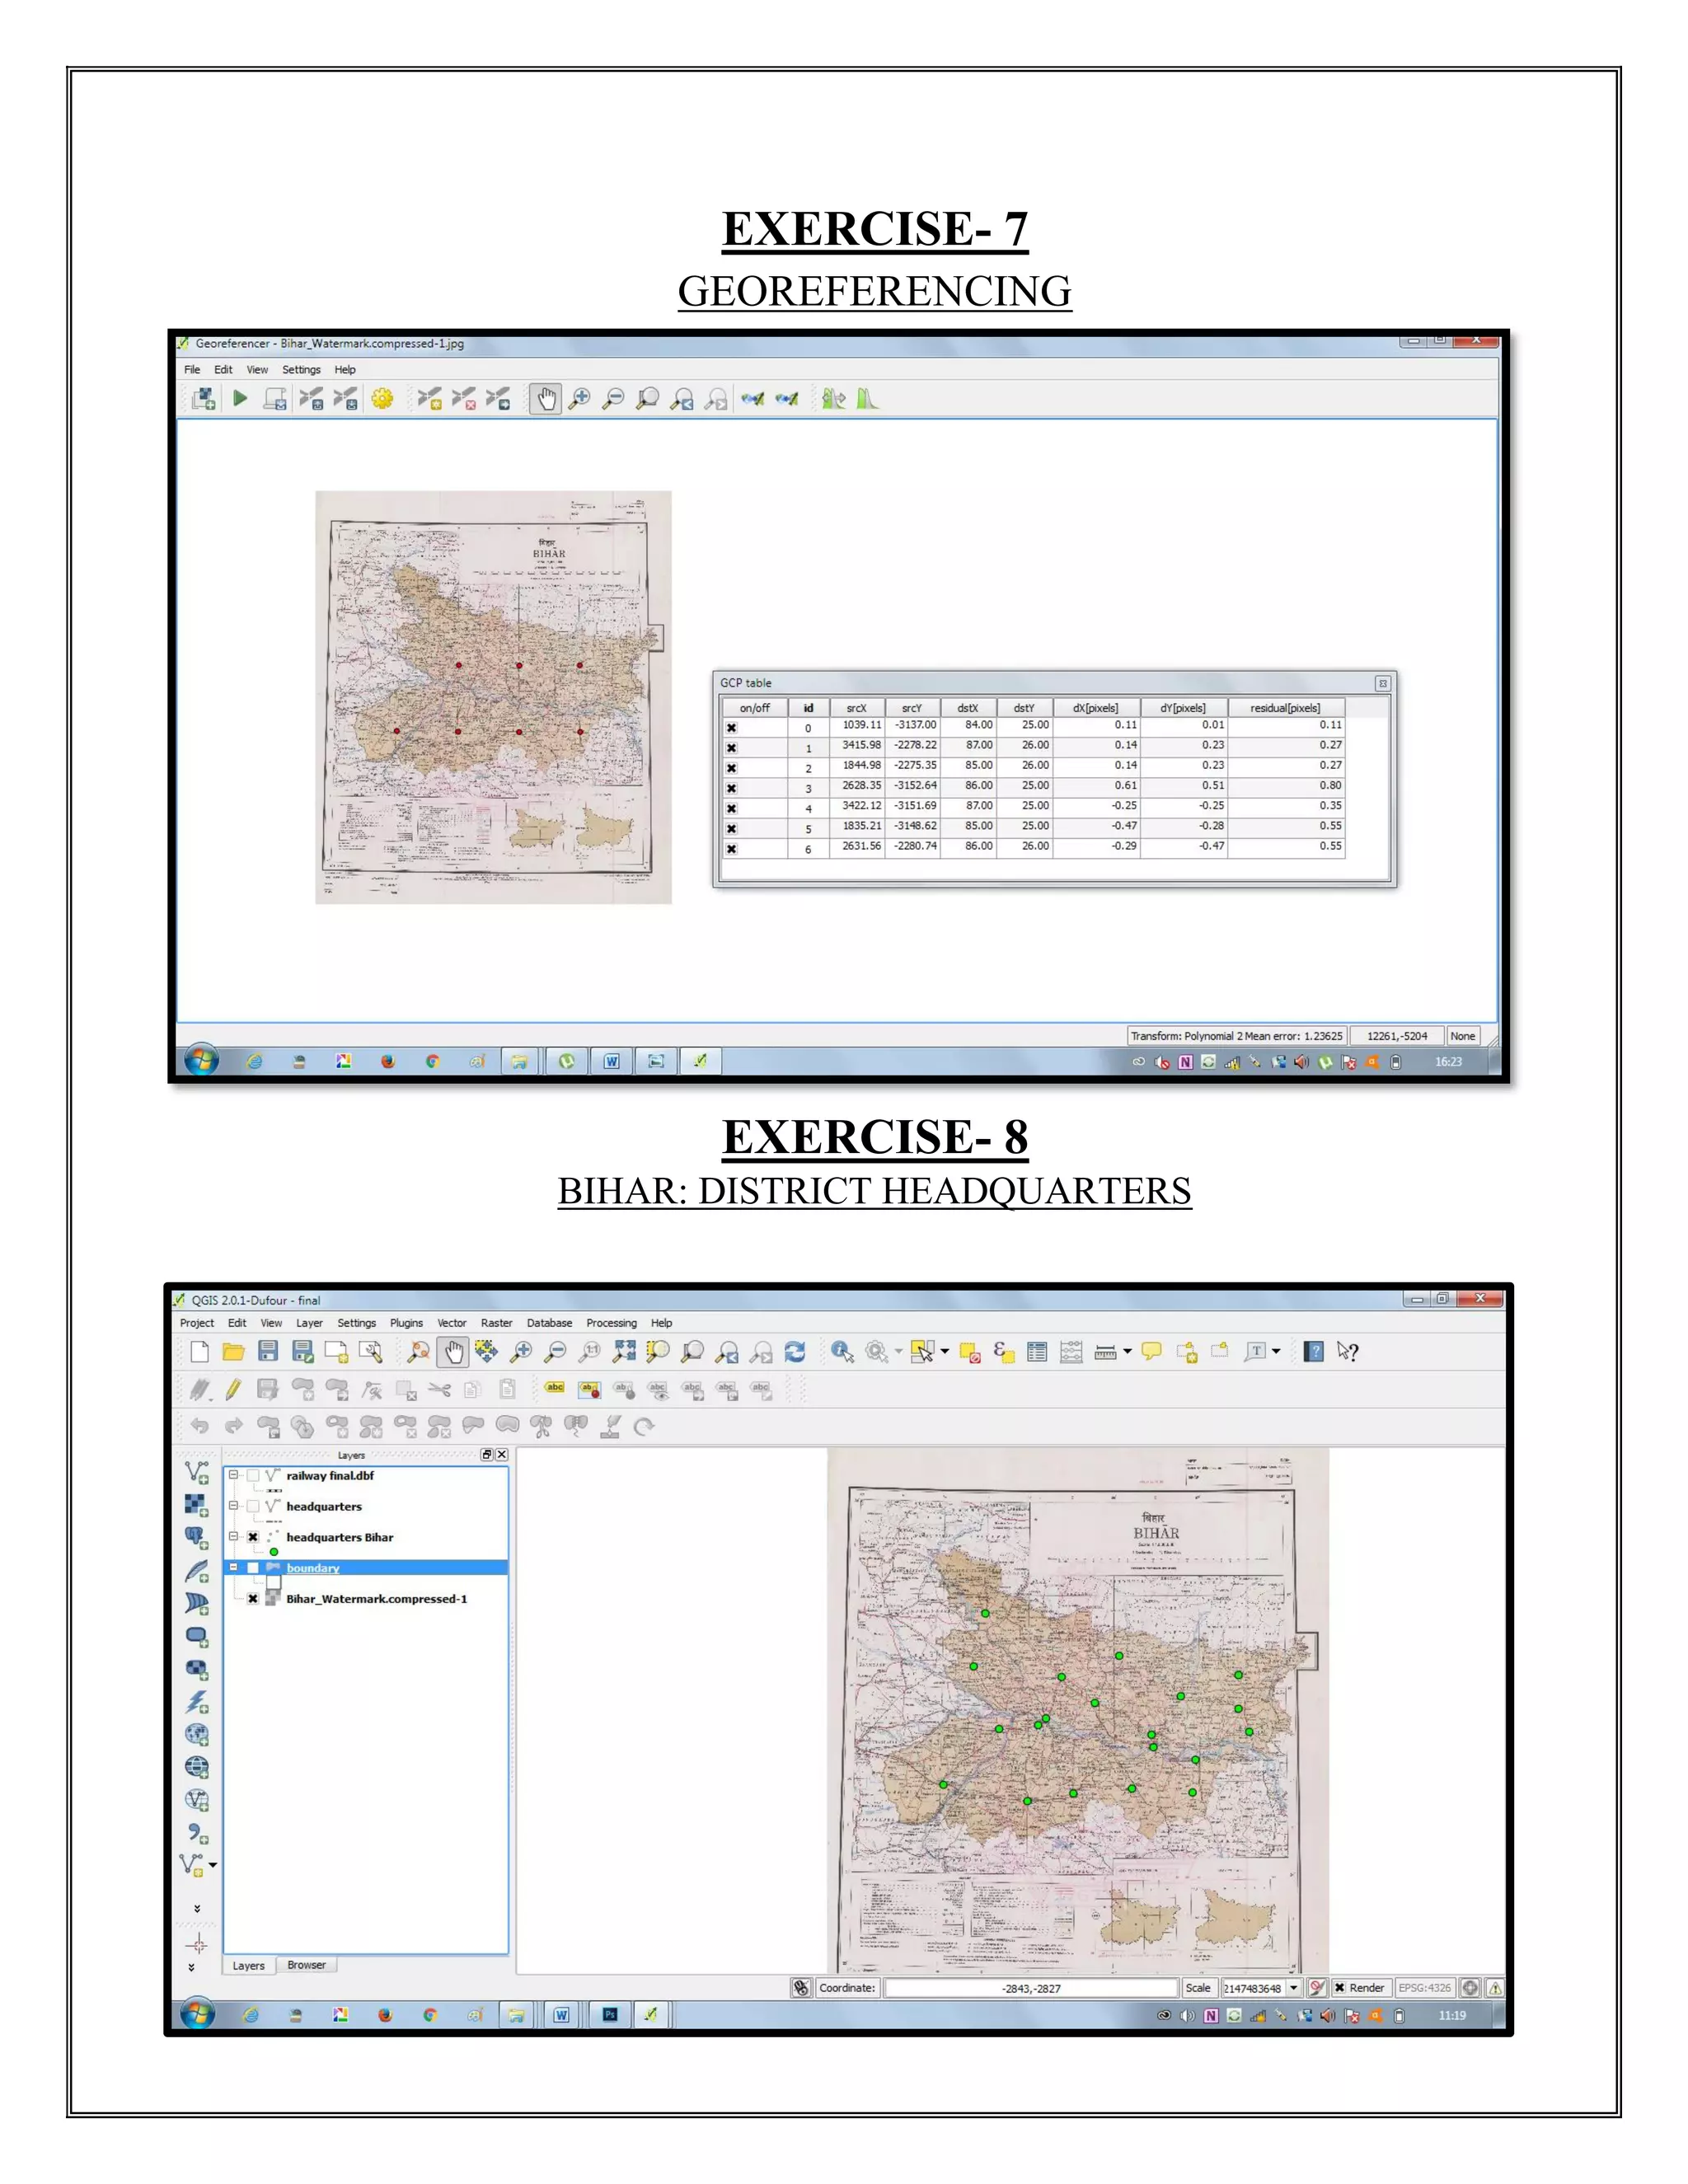Screen dimensions: 1688x2184
Task: Click Windows Start orb in QGIS screenshot taskbar
Action: pos(198,2014)
